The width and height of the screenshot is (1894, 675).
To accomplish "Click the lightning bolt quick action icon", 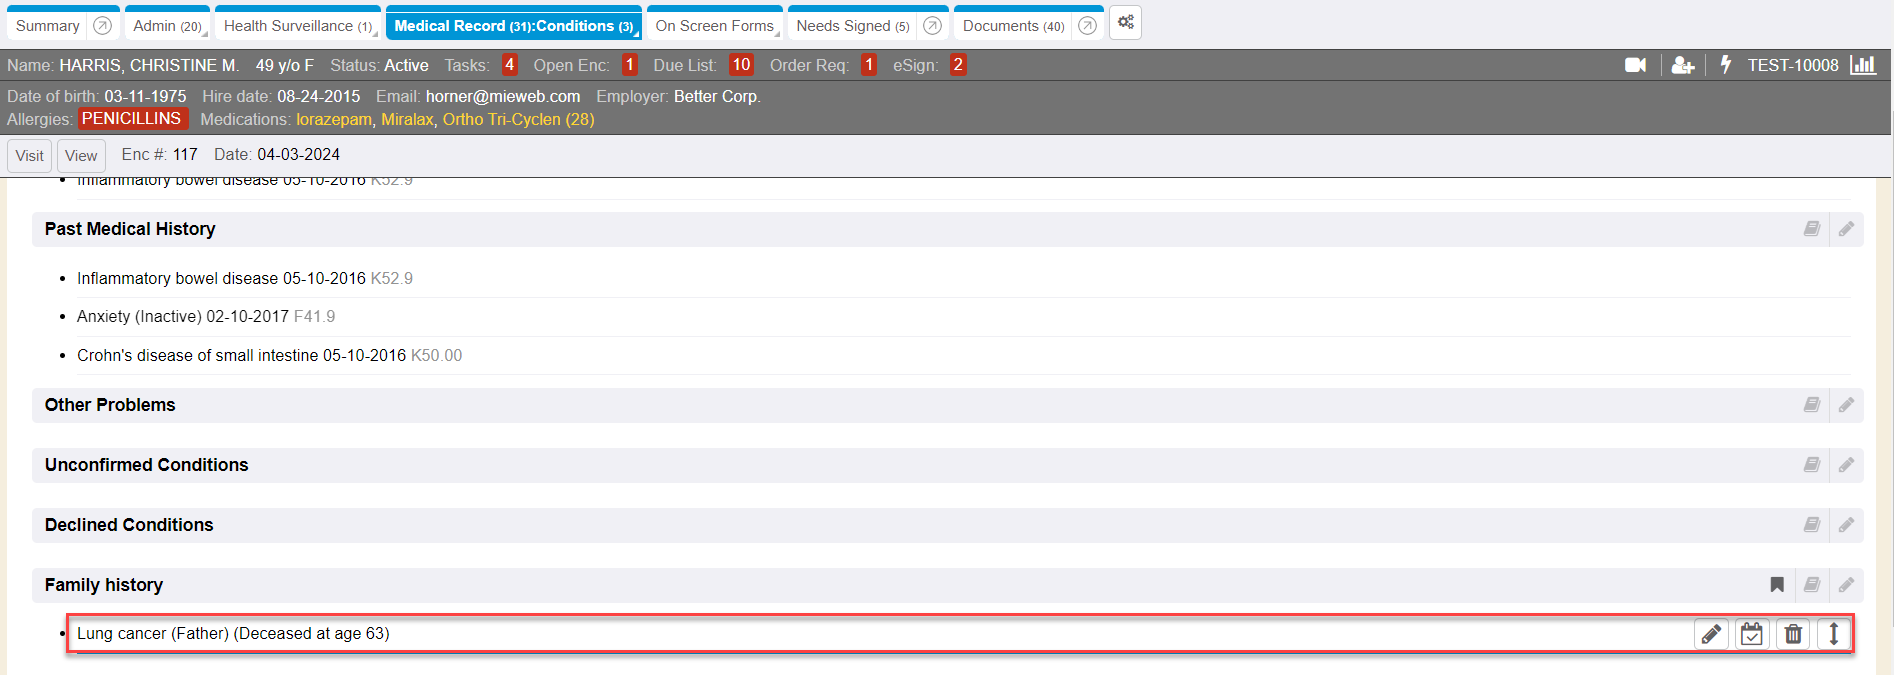I will [x=1725, y=65].
